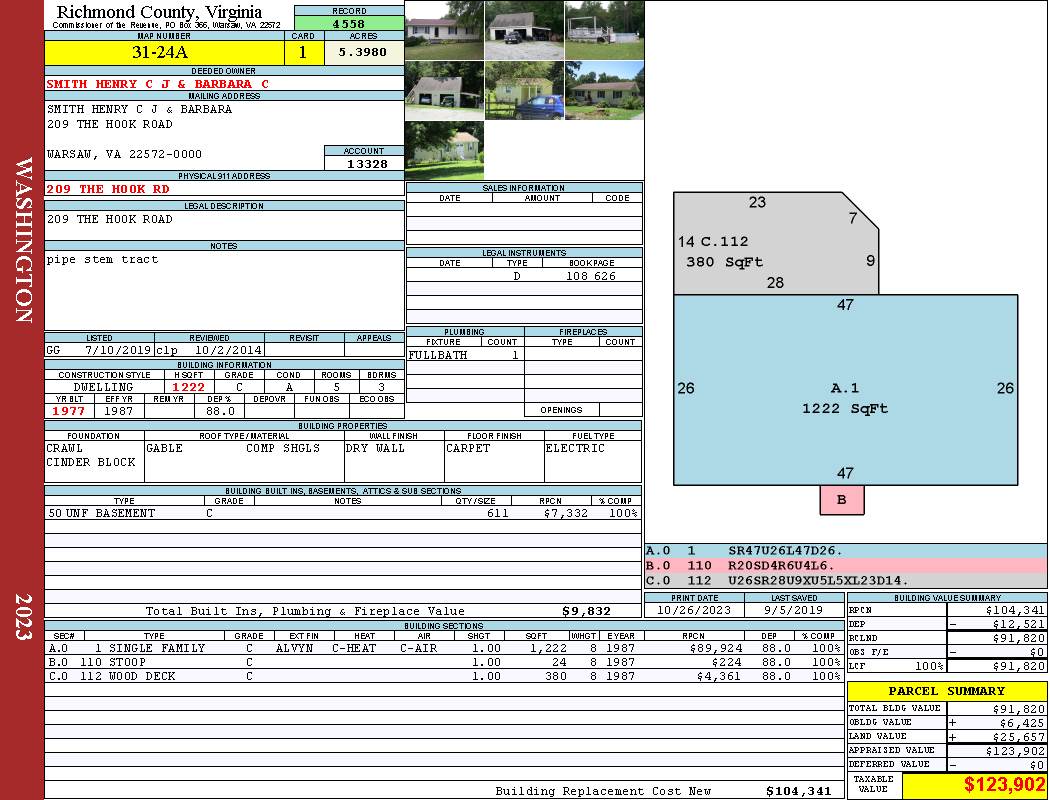Click the basement RPCN $7,332
Viewport: 1050px width, 800px height.
(x=566, y=513)
